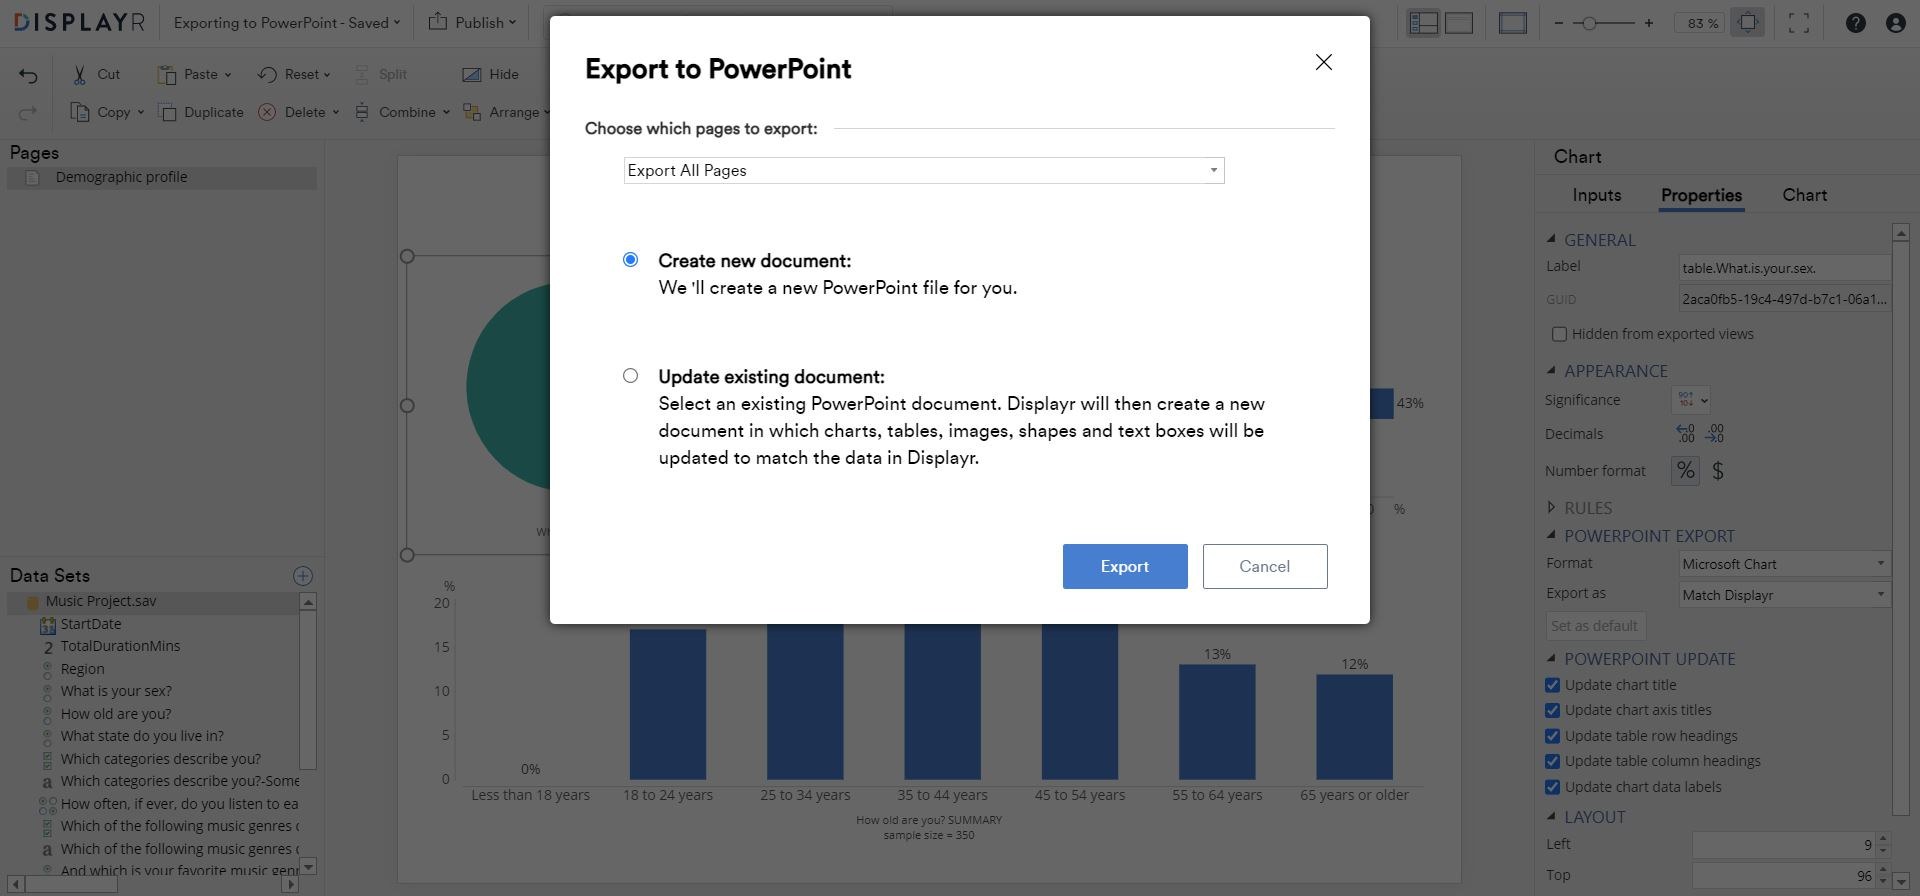Adjust the zoom slider handle
The image size is (1920, 896).
point(1589,23)
